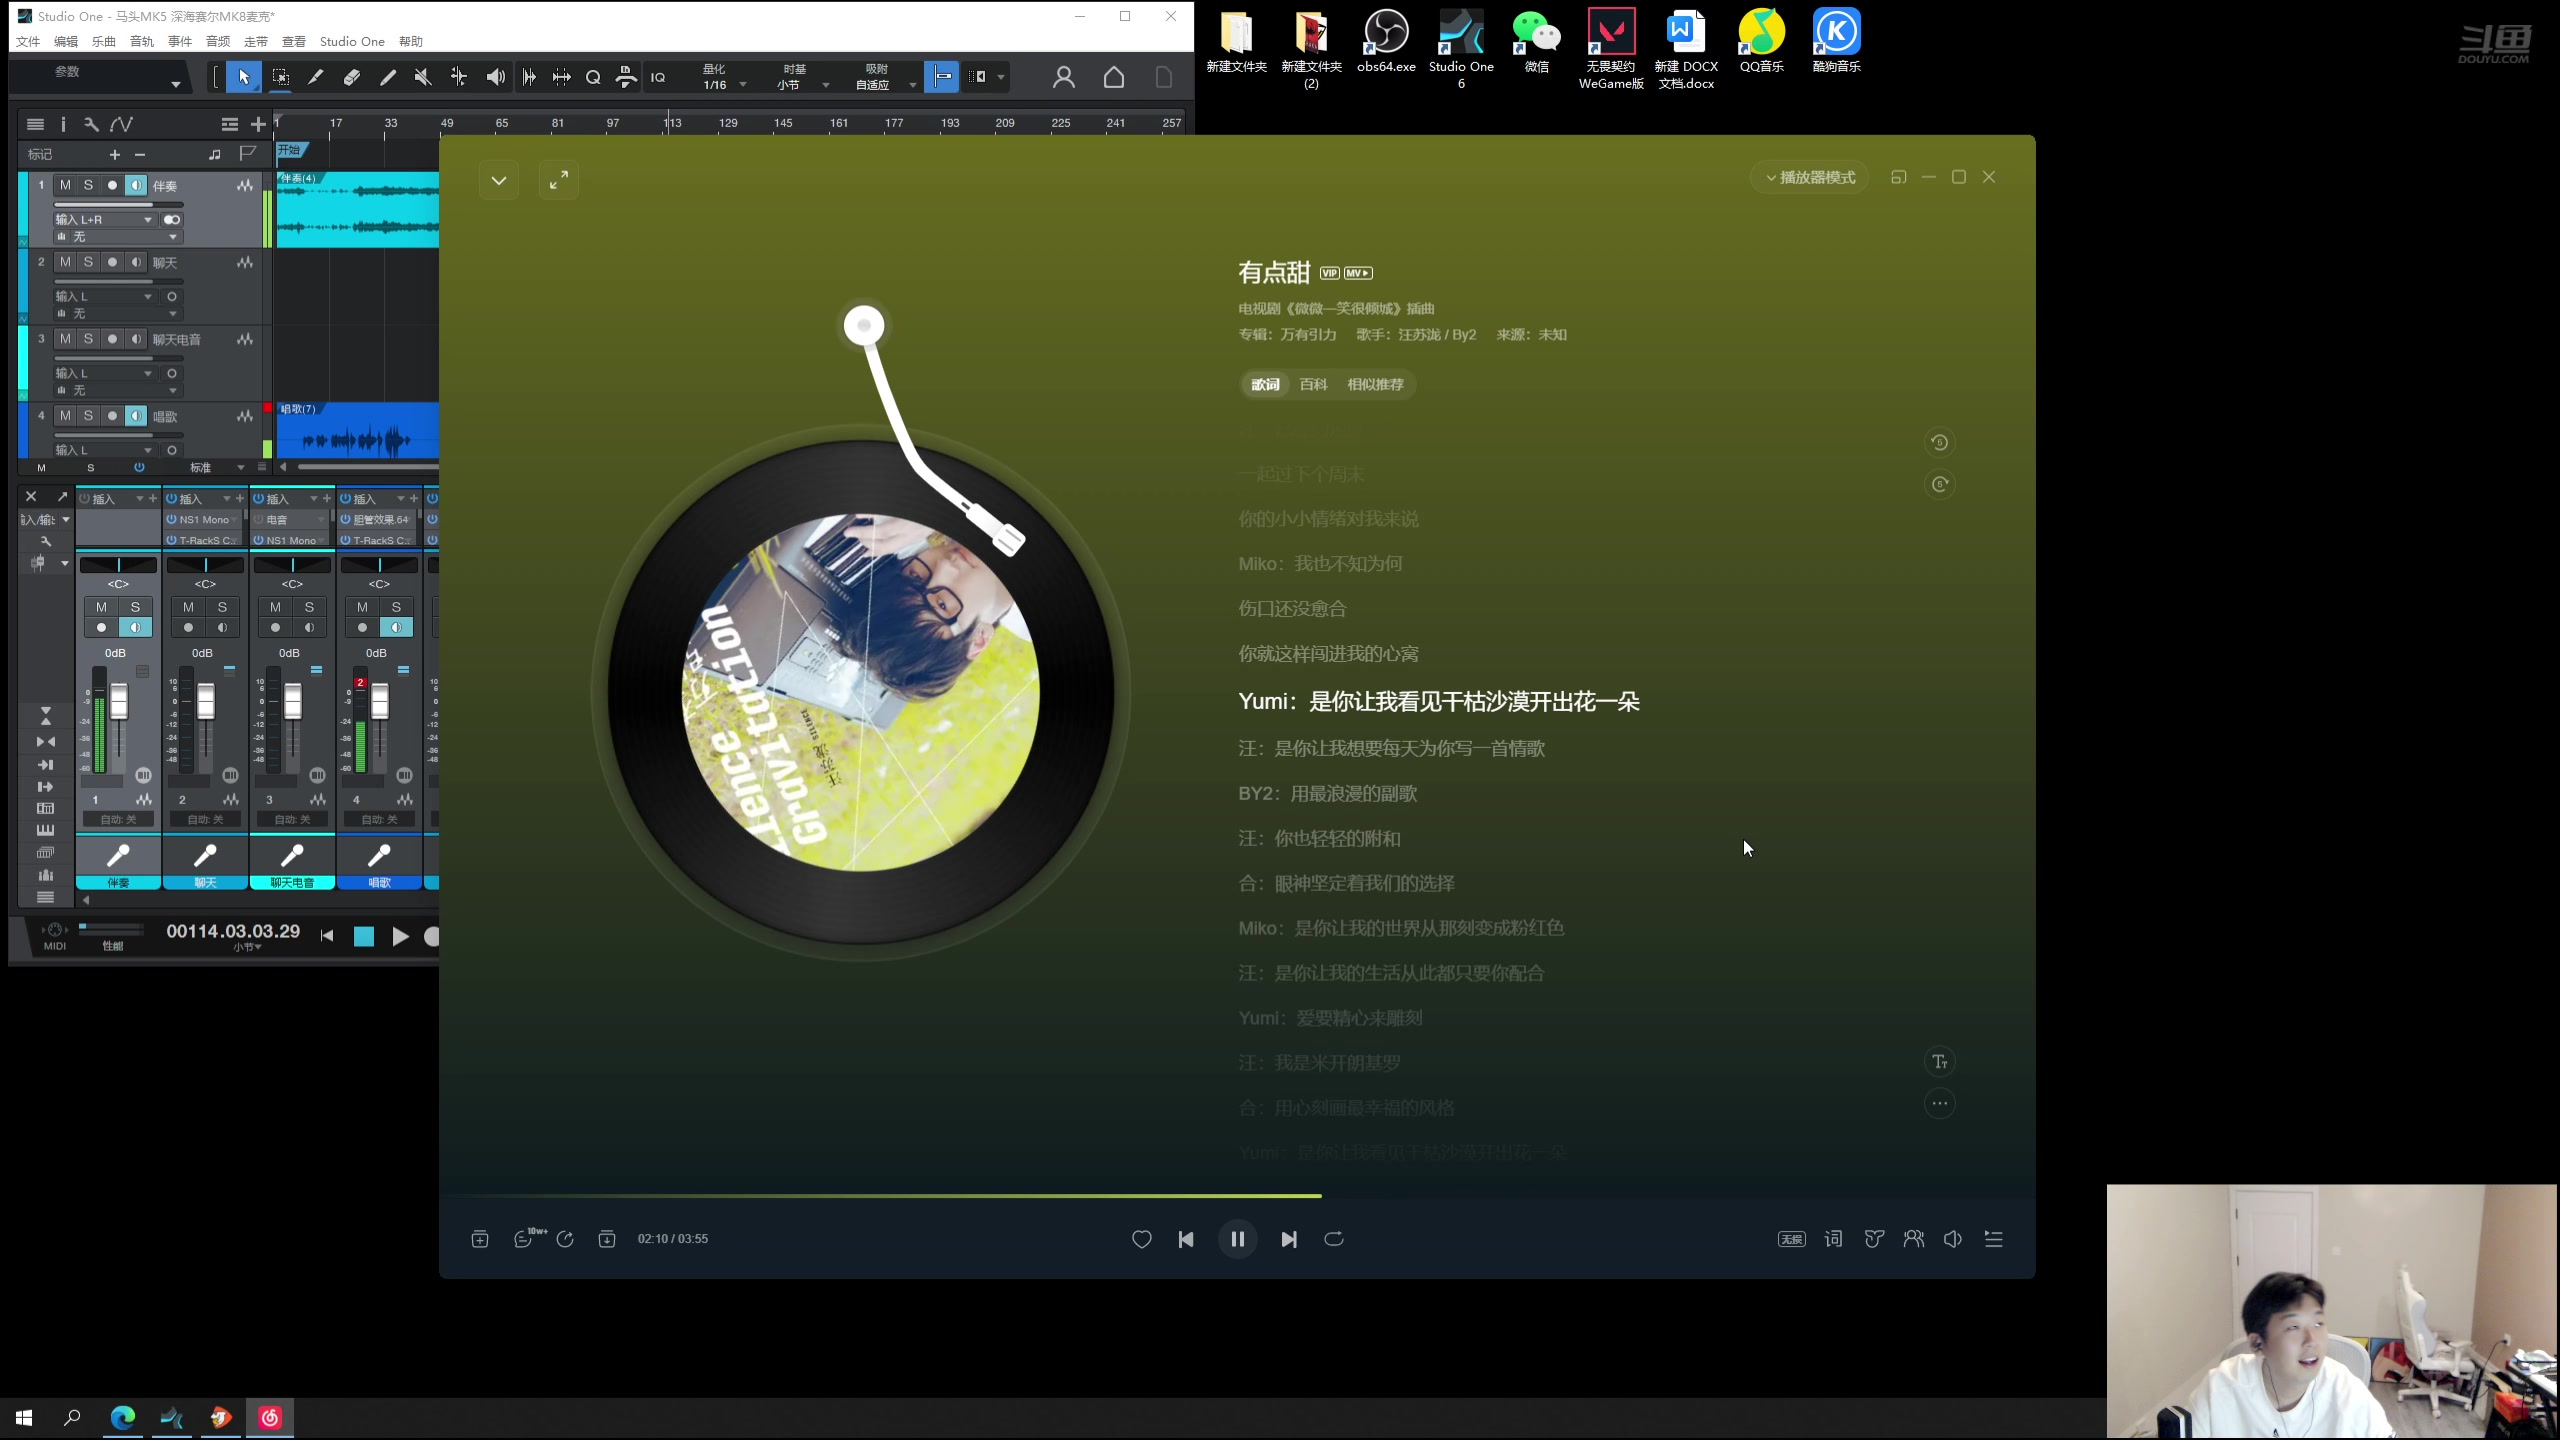Screen dimensions: 2560x1440
Task: Click the music player progress bar
Action: coord(1237,1195)
